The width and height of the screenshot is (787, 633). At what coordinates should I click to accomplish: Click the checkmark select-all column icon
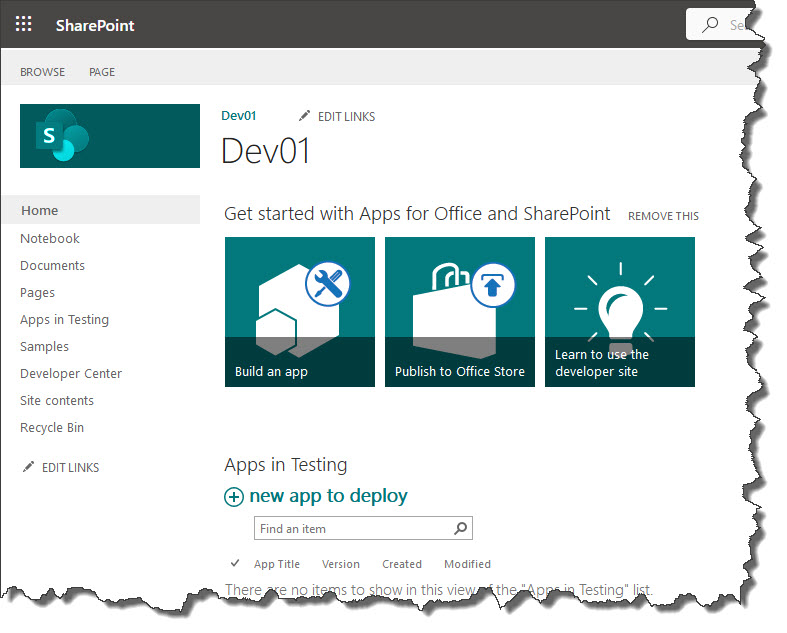(x=235, y=563)
